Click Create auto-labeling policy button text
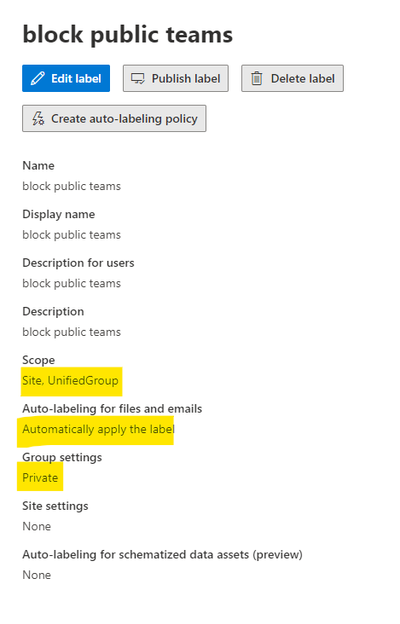 coord(124,119)
